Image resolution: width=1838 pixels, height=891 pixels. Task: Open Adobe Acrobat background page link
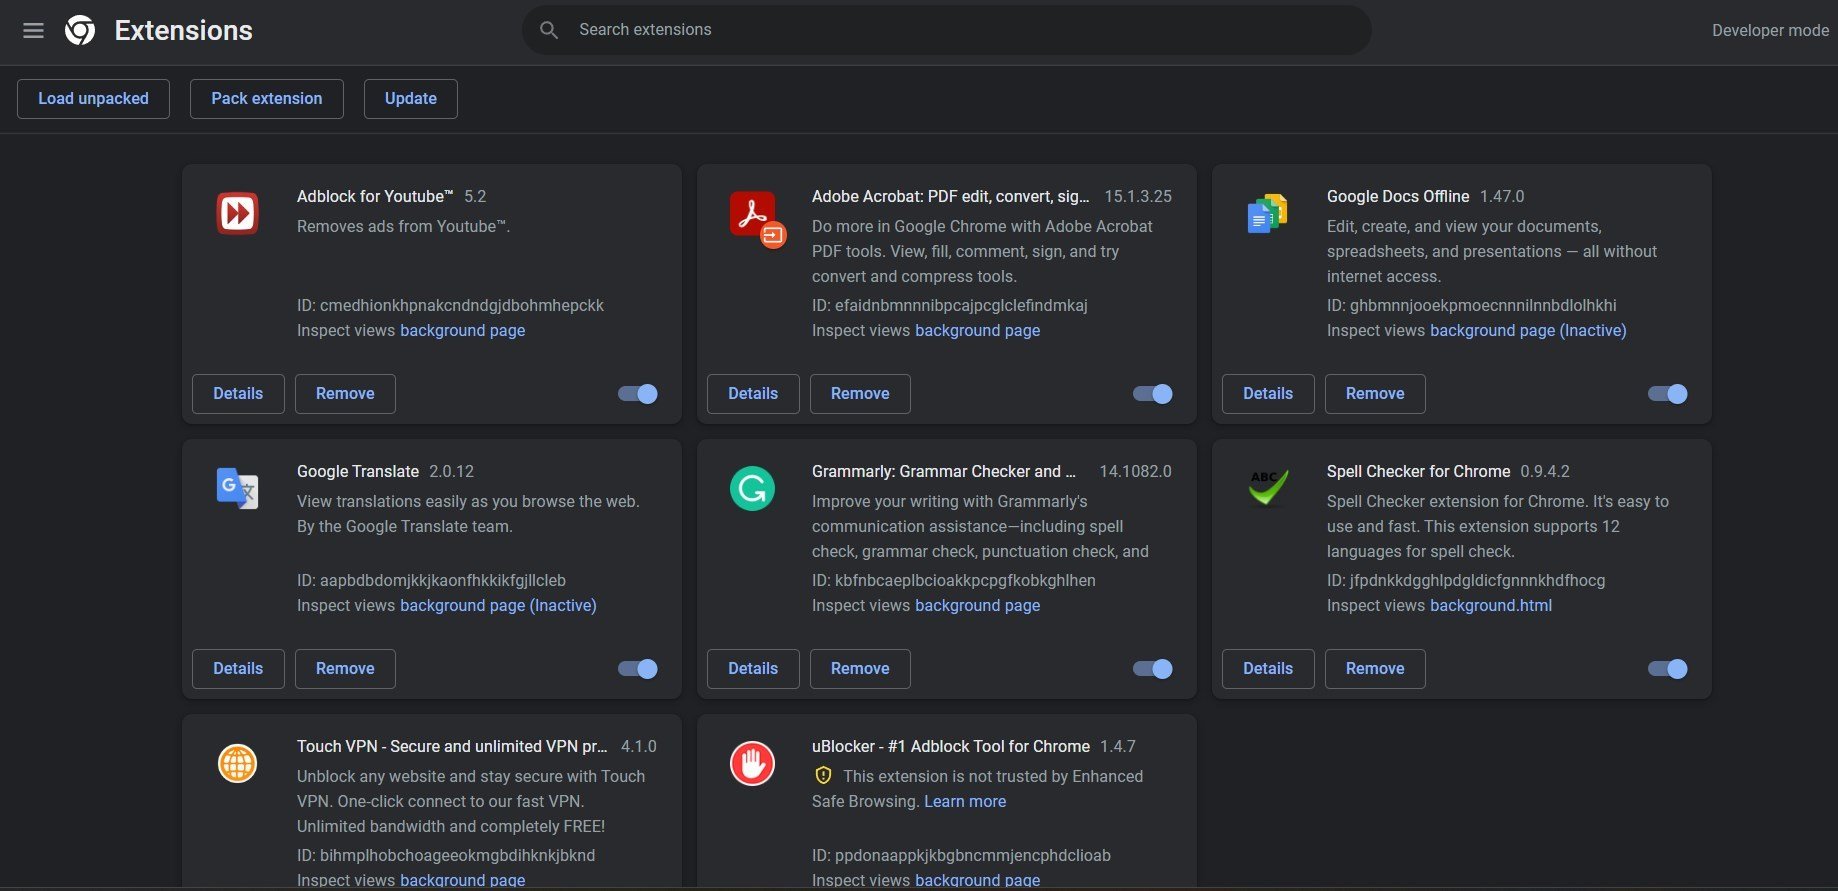pyautogui.click(x=977, y=331)
